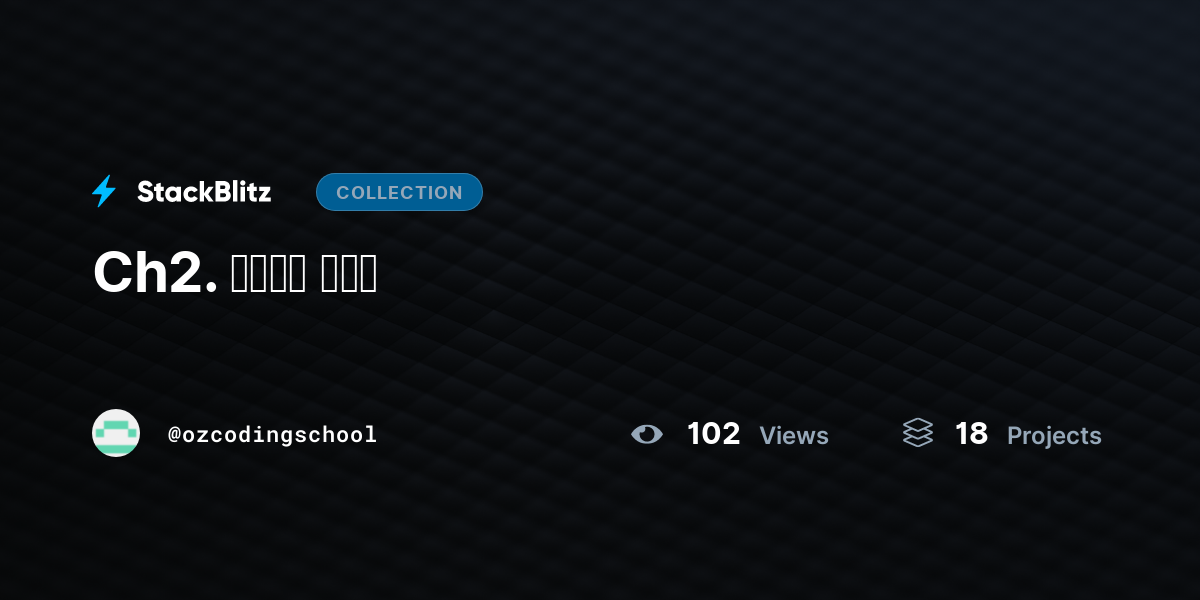Open the ozcodingschool pixel avatar
Image resolution: width=1200 pixels, height=600 pixels.
[x=116, y=433]
